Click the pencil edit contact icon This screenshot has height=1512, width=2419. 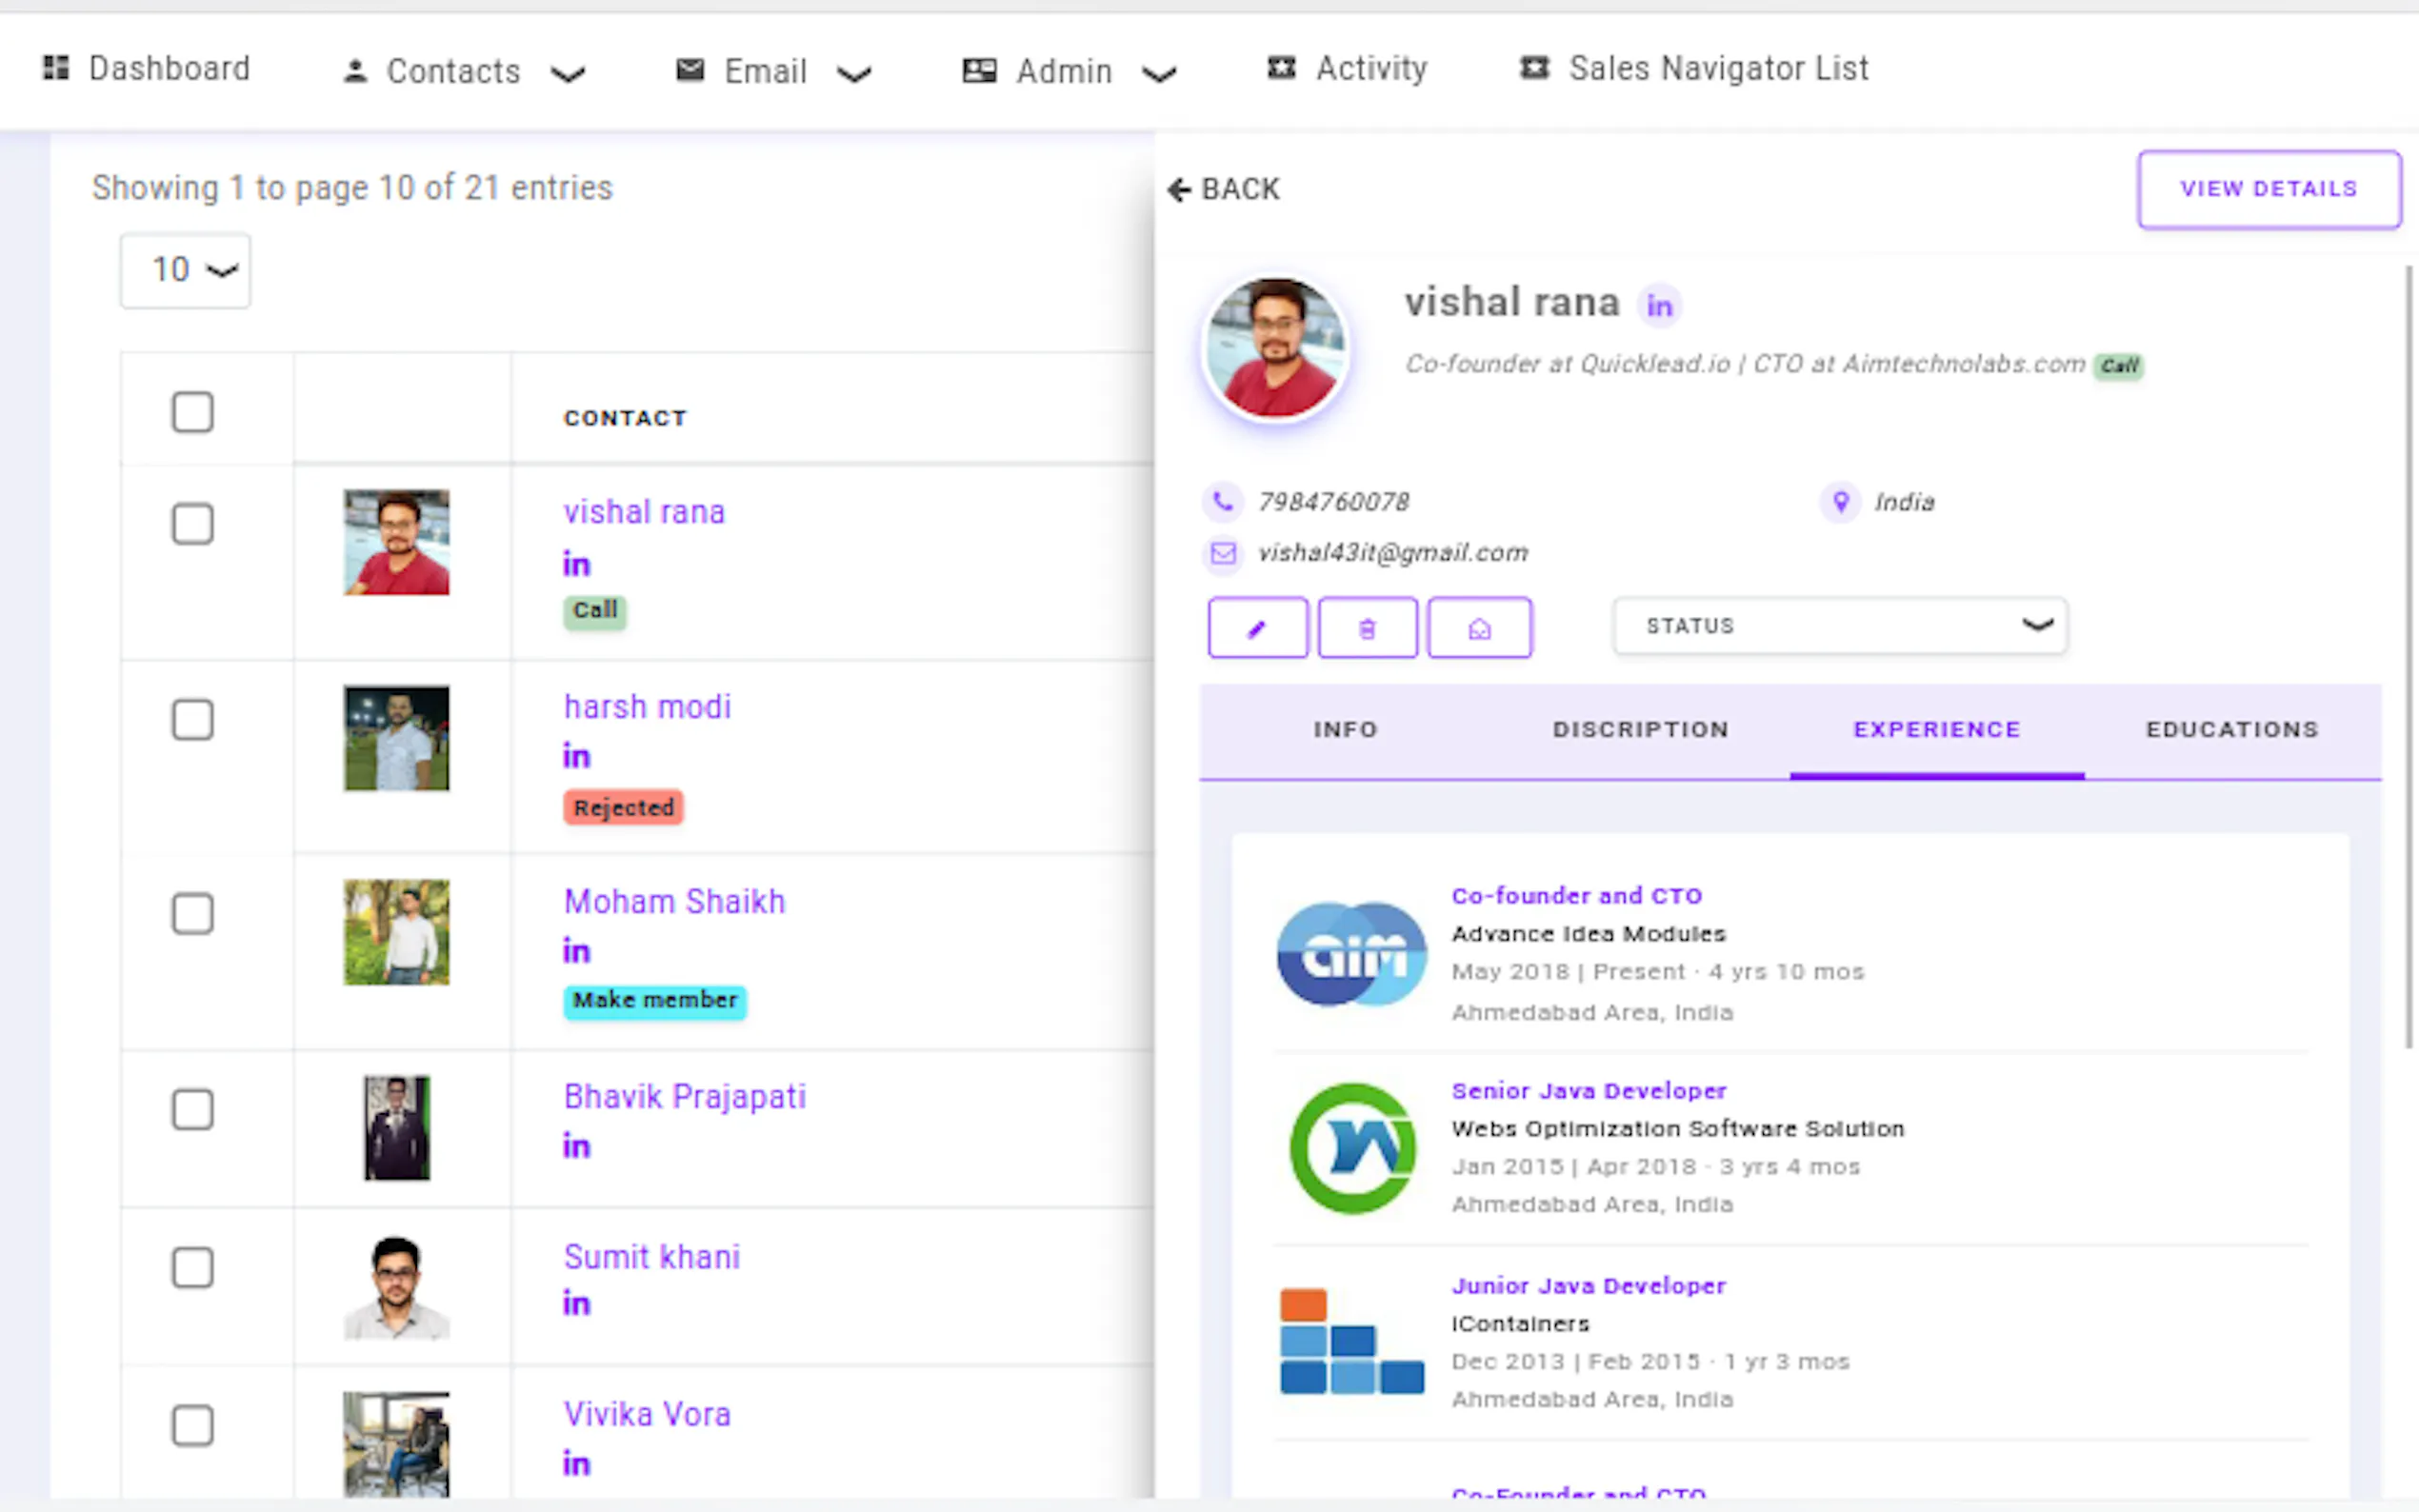pos(1257,628)
